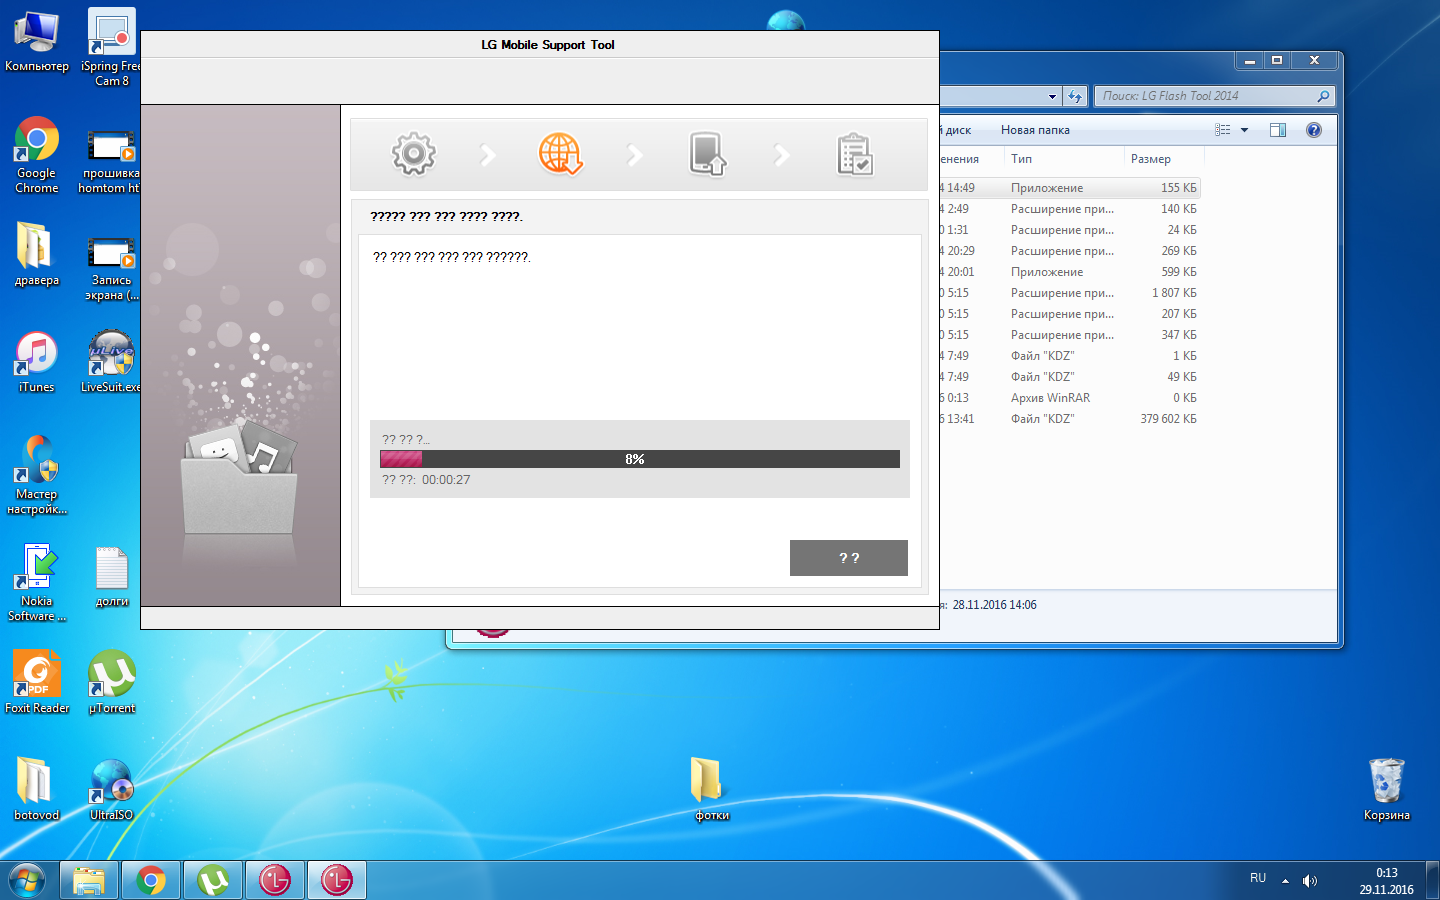Expand the view options dropdown arrow
The width and height of the screenshot is (1440, 900).
tap(1245, 130)
